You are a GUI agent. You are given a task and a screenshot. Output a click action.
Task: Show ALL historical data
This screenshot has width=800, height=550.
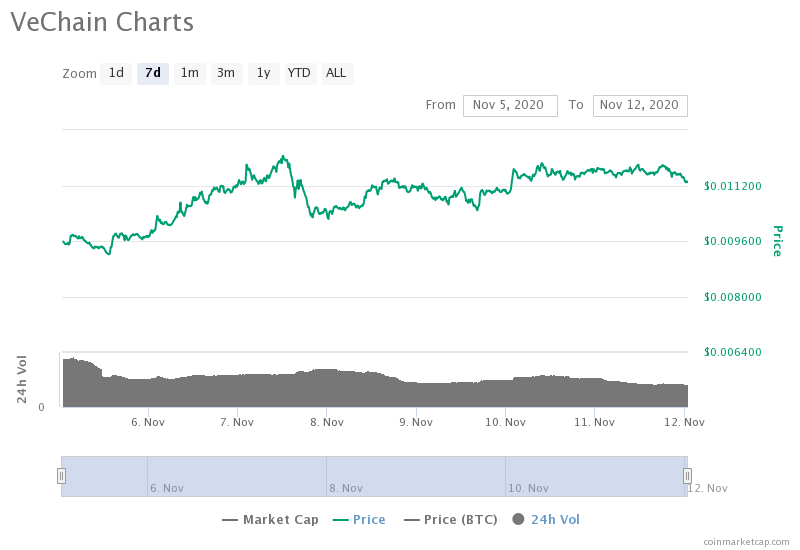336,73
